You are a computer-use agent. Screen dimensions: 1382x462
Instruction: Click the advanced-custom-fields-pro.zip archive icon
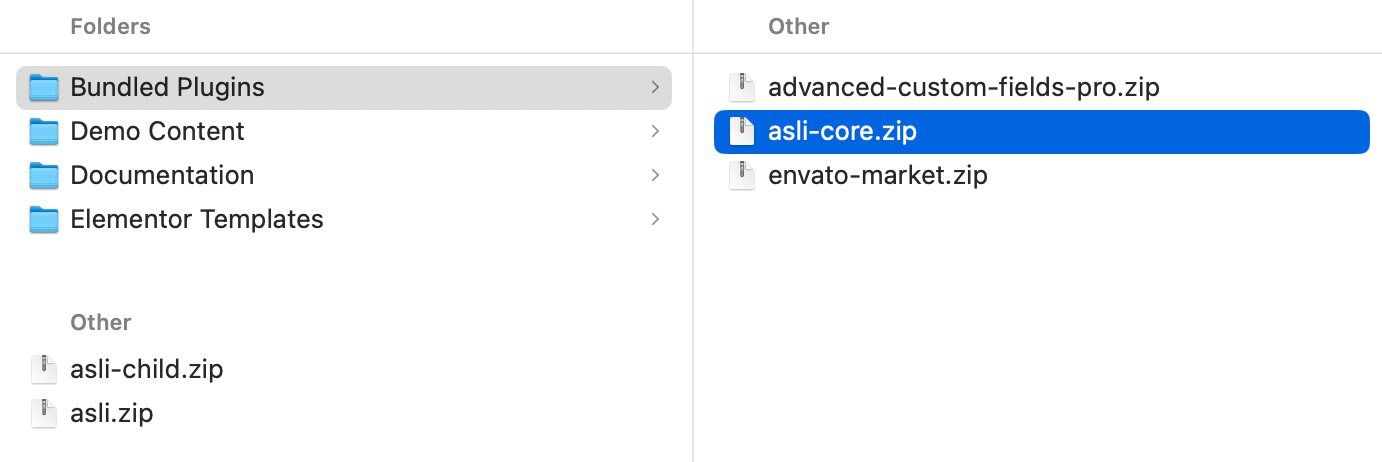click(741, 88)
